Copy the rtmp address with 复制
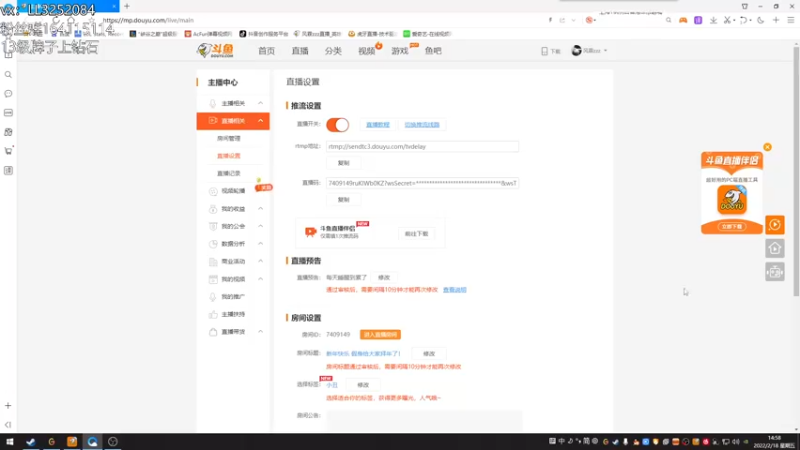Image resolution: width=800 pixels, height=450 pixels. coord(343,163)
